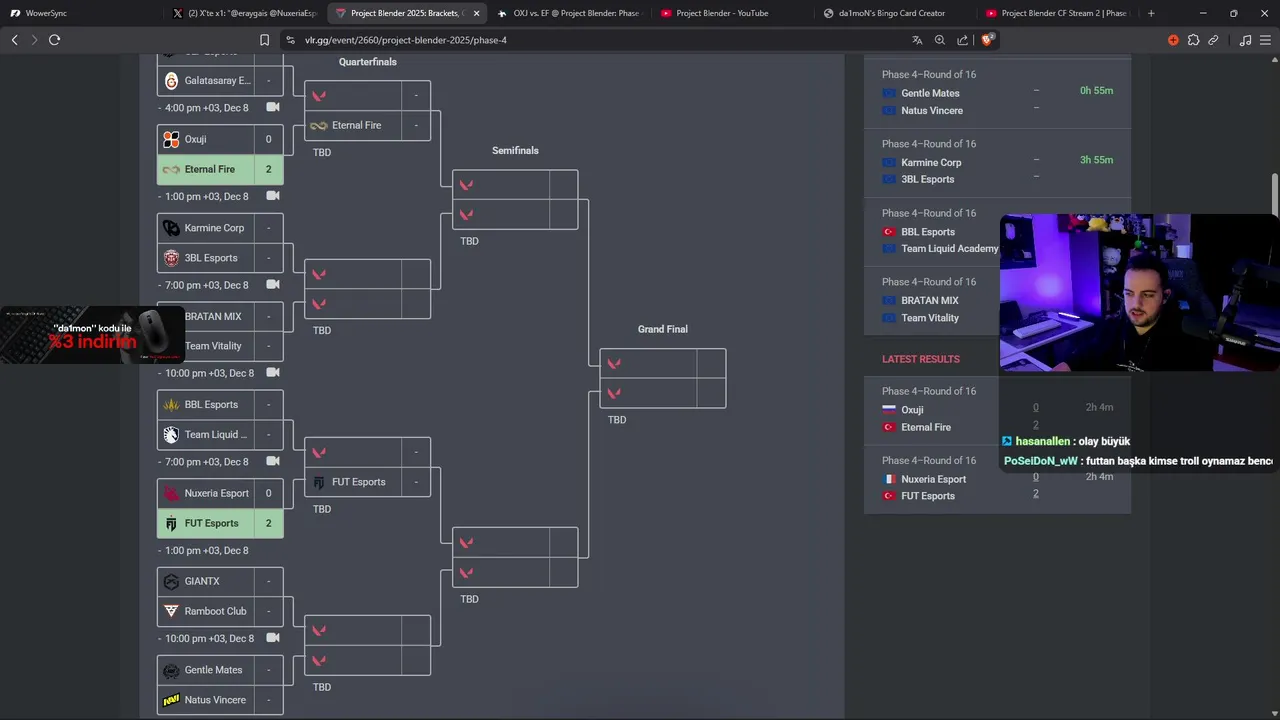Open Gentle Mates row in the bracket

[x=220, y=670]
